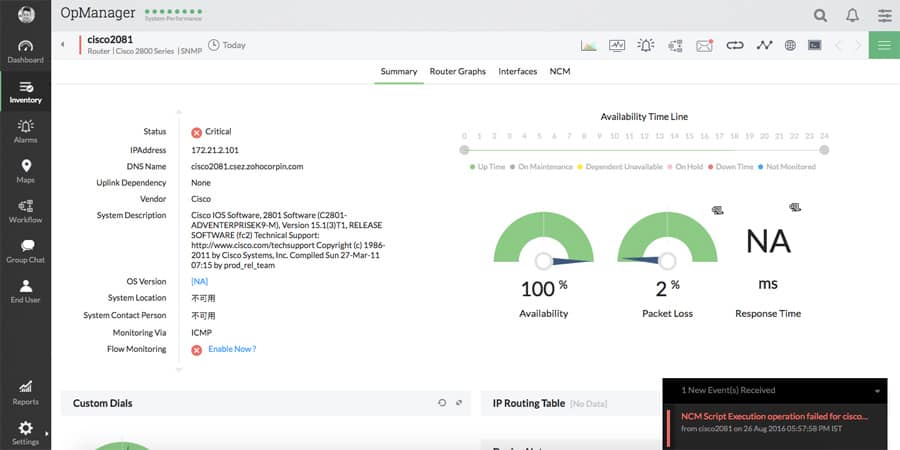Image resolution: width=900 pixels, height=450 pixels.
Task: Click the back arrow beside cisco2081
Action: (63, 45)
